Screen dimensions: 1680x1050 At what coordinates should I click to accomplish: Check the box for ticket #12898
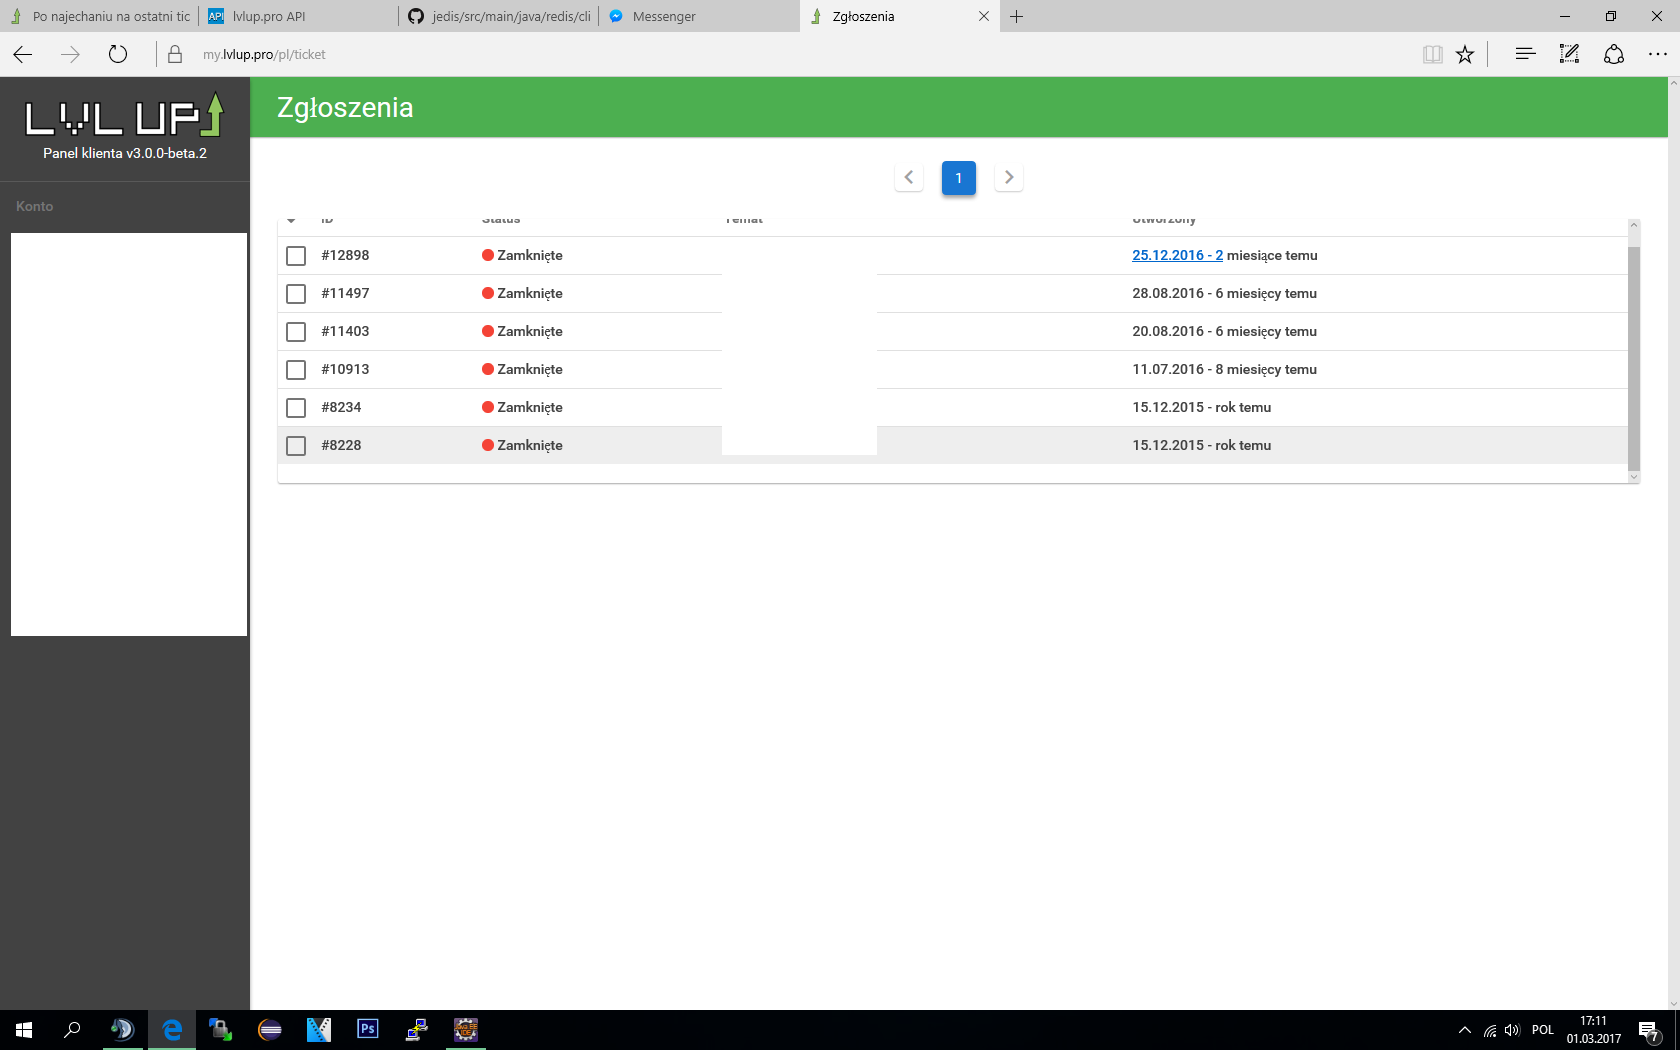tap(296, 256)
